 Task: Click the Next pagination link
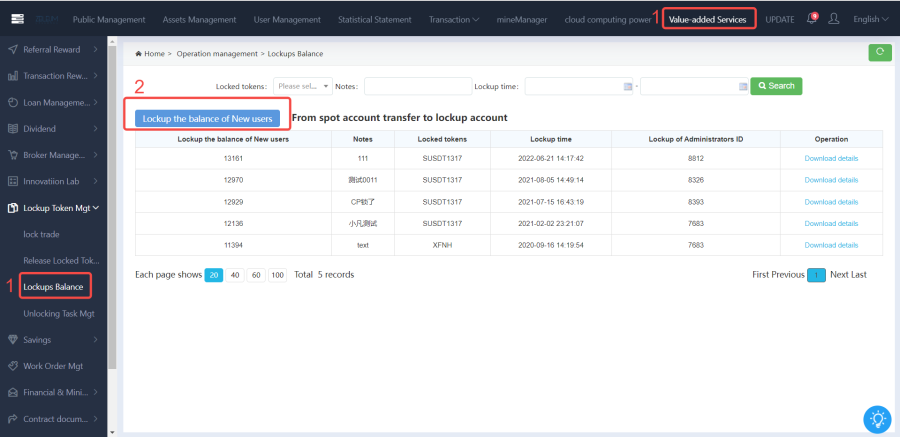839,275
